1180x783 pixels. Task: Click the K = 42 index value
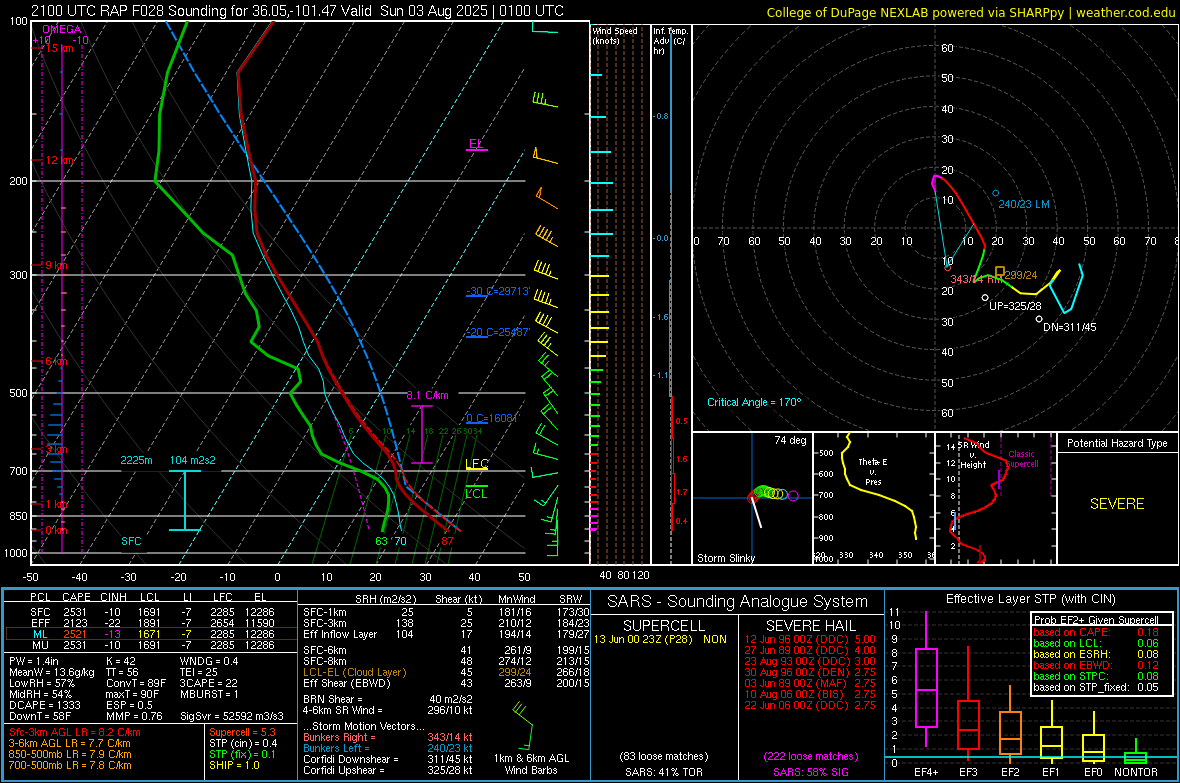click(x=121, y=661)
